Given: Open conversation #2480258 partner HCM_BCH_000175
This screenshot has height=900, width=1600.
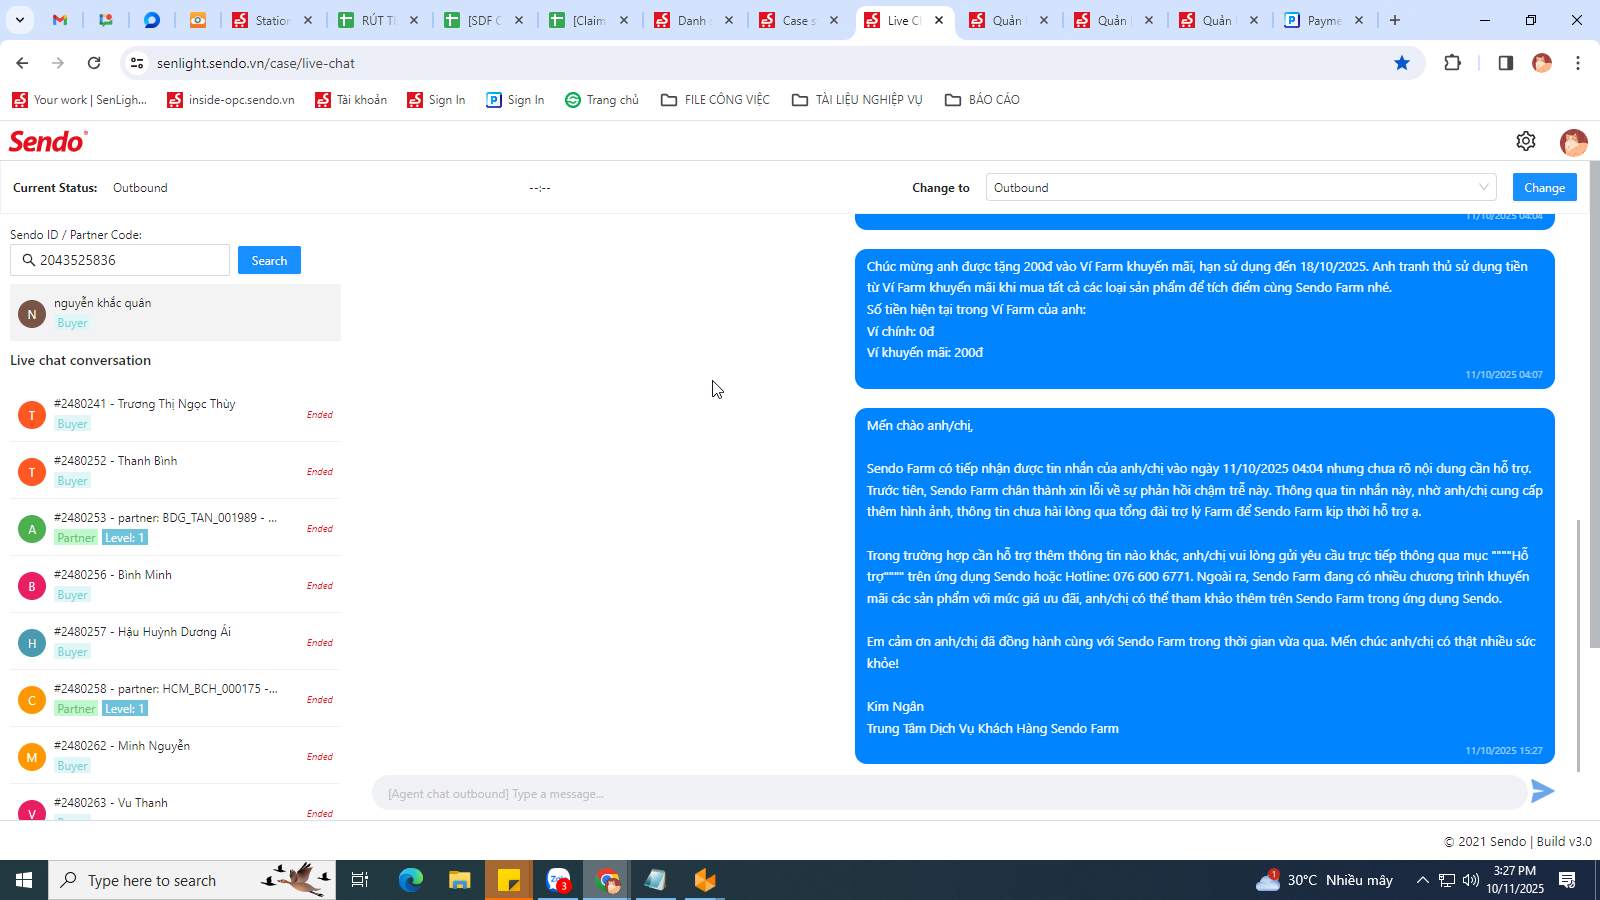Looking at the screenshot, I should pos(175,699).
